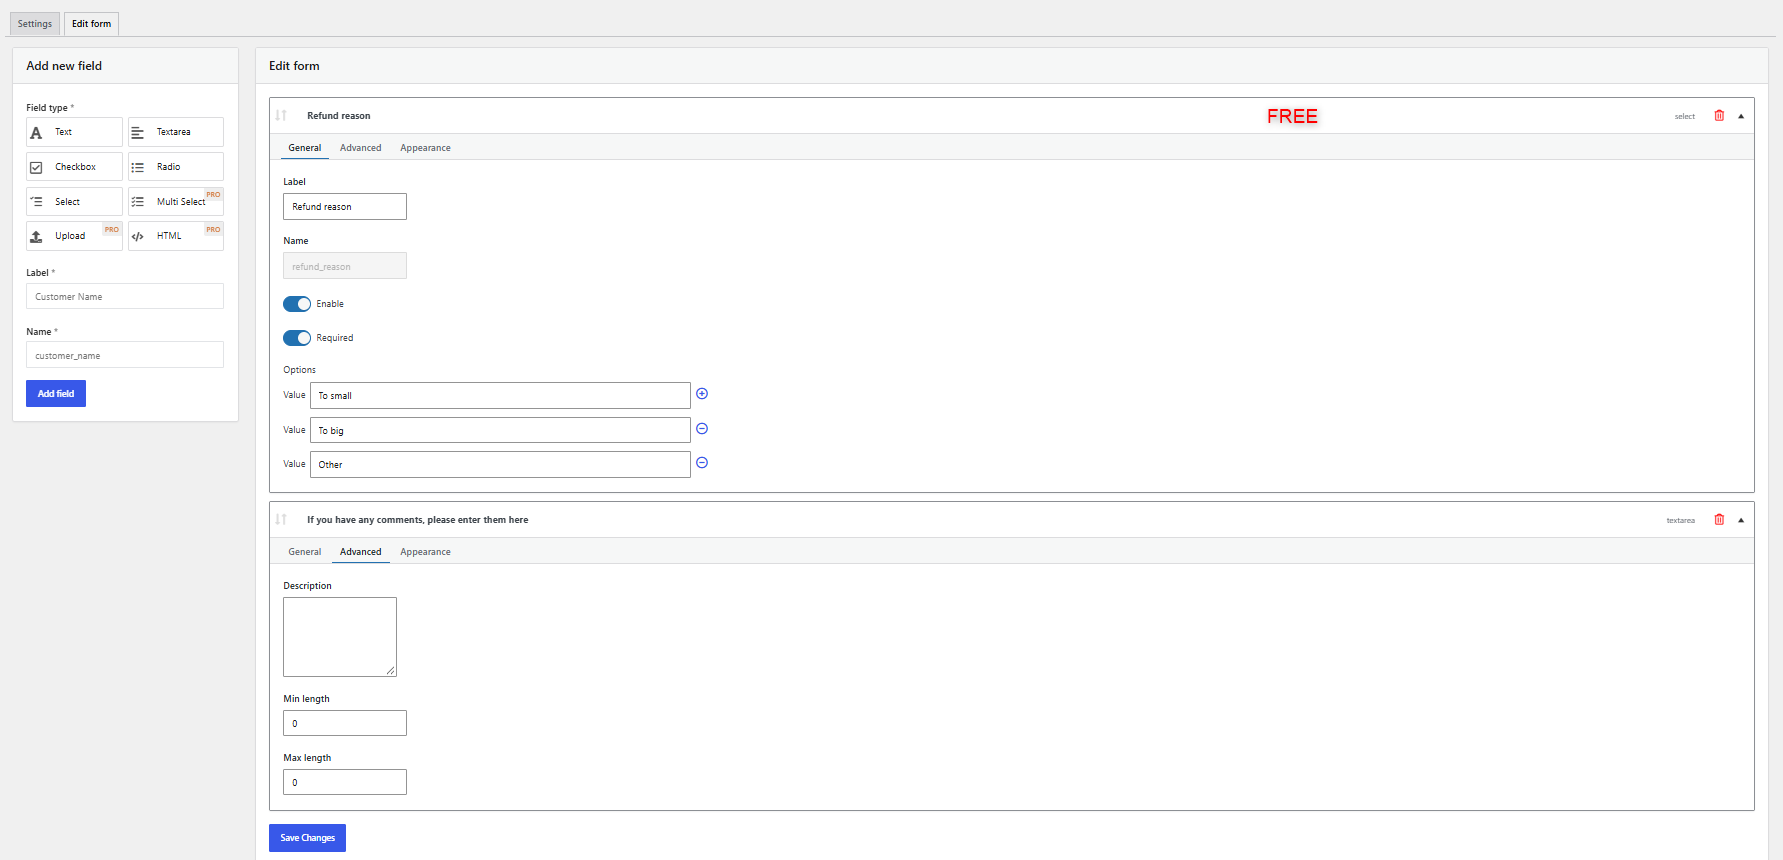Image resolution: width=1783 pixels, height=860 pixels.
Task: Open comments field Appearance tab
Action: pyautogui.click(x=425, y=552)
